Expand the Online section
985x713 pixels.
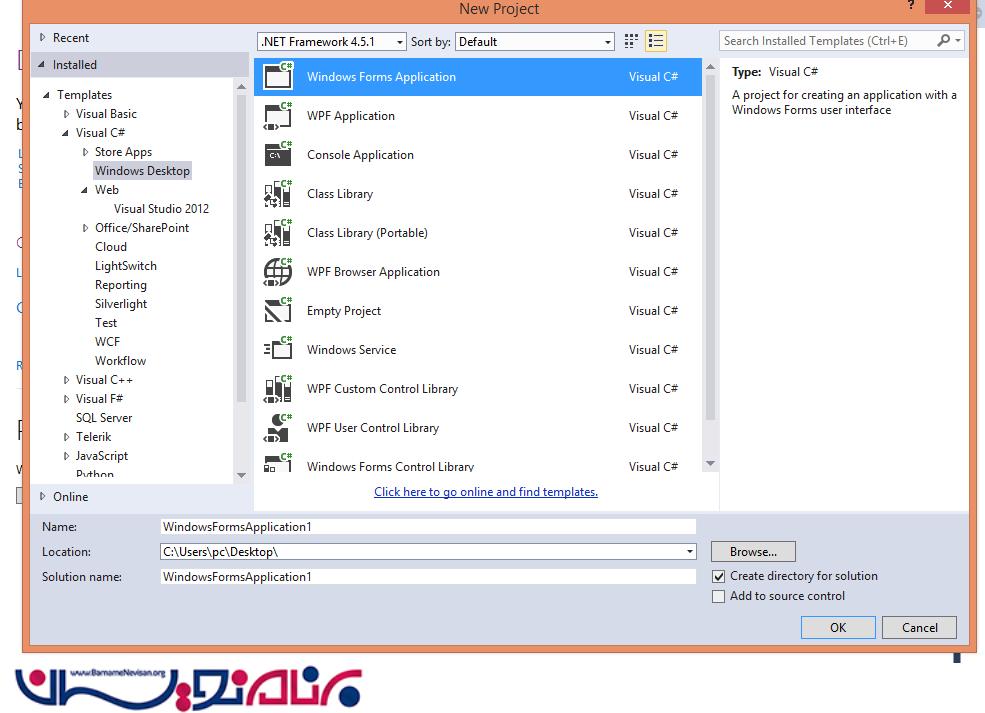click(42, 496)
